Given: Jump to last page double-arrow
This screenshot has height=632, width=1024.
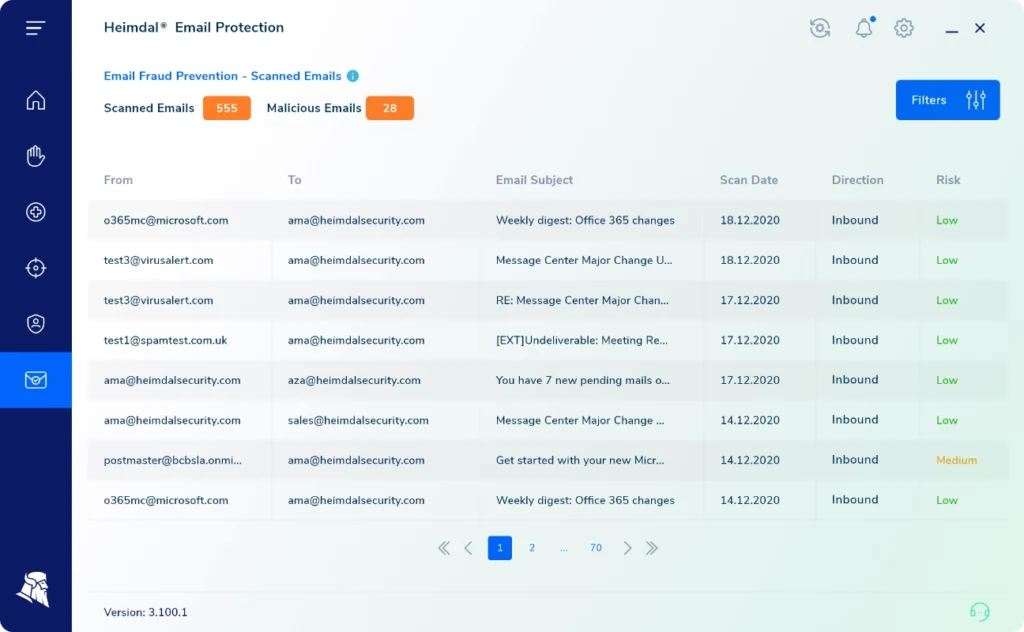Looking at the screenshot, I should click(x=652, y=548).
